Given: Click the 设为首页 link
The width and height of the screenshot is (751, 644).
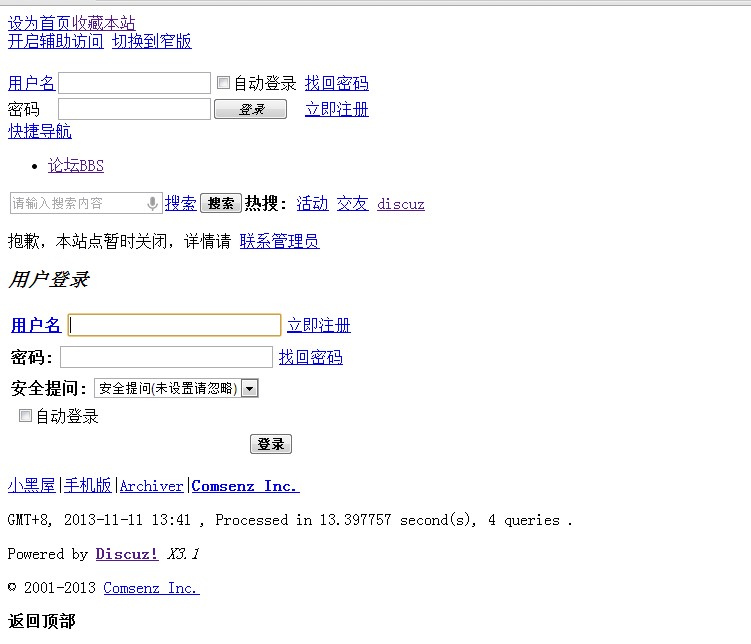Looking at the screenshot, I should [39, 23].
